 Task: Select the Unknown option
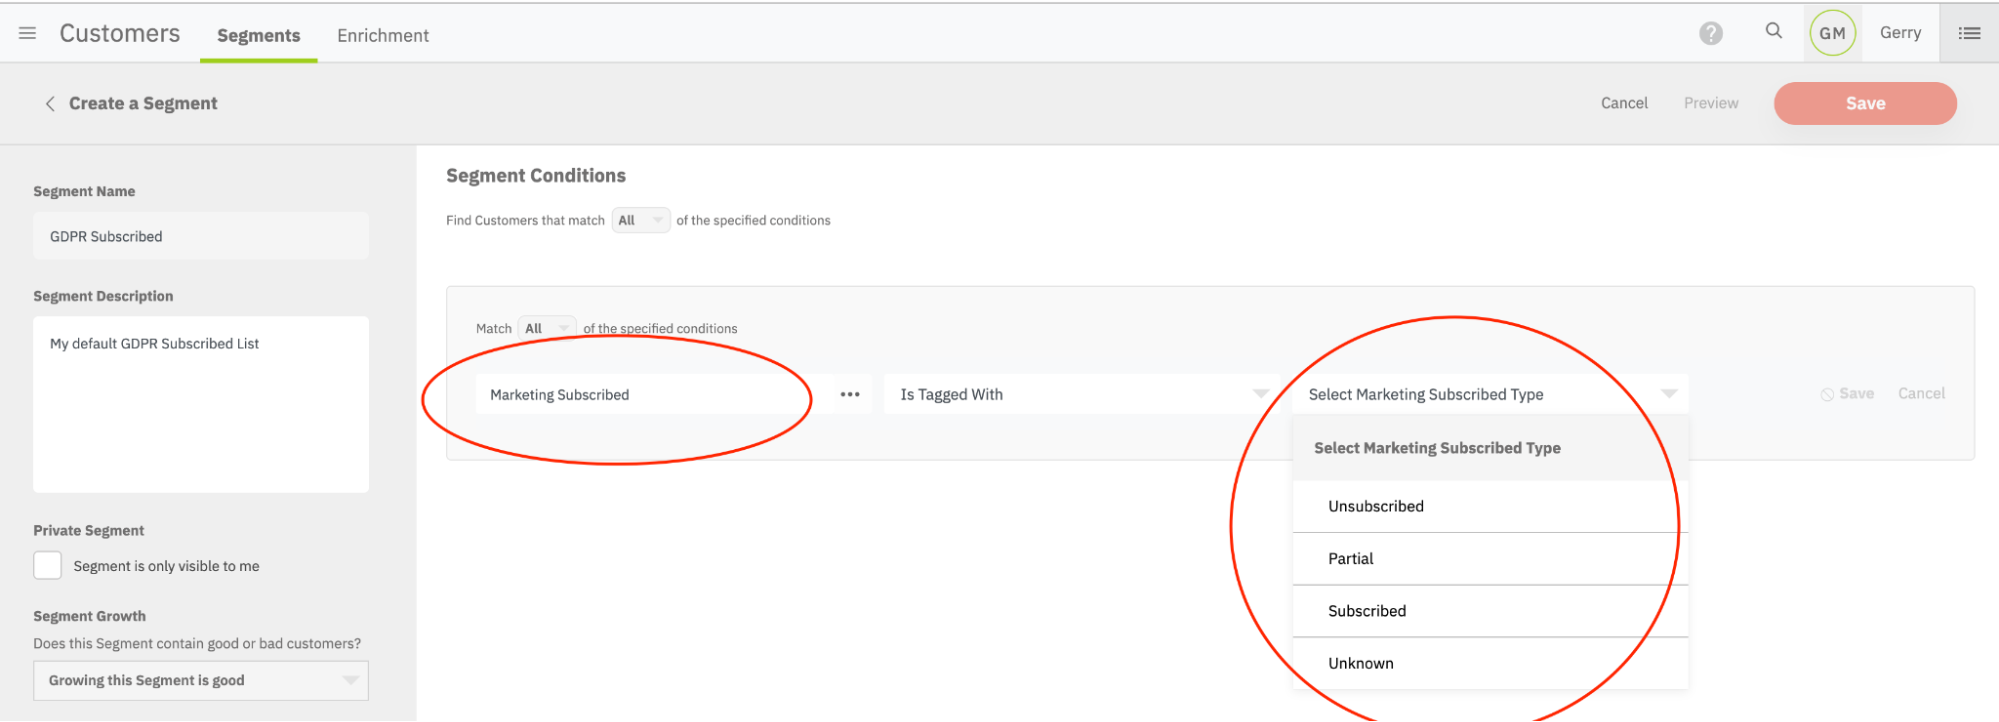(x=1490, y=663)
